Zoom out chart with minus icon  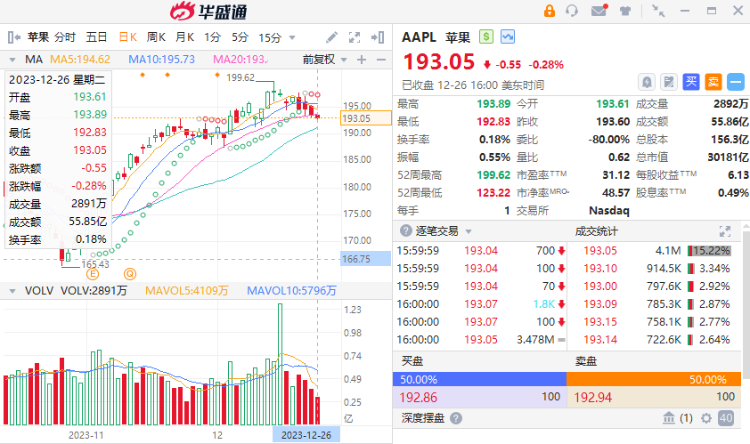[x=381, y=59]
